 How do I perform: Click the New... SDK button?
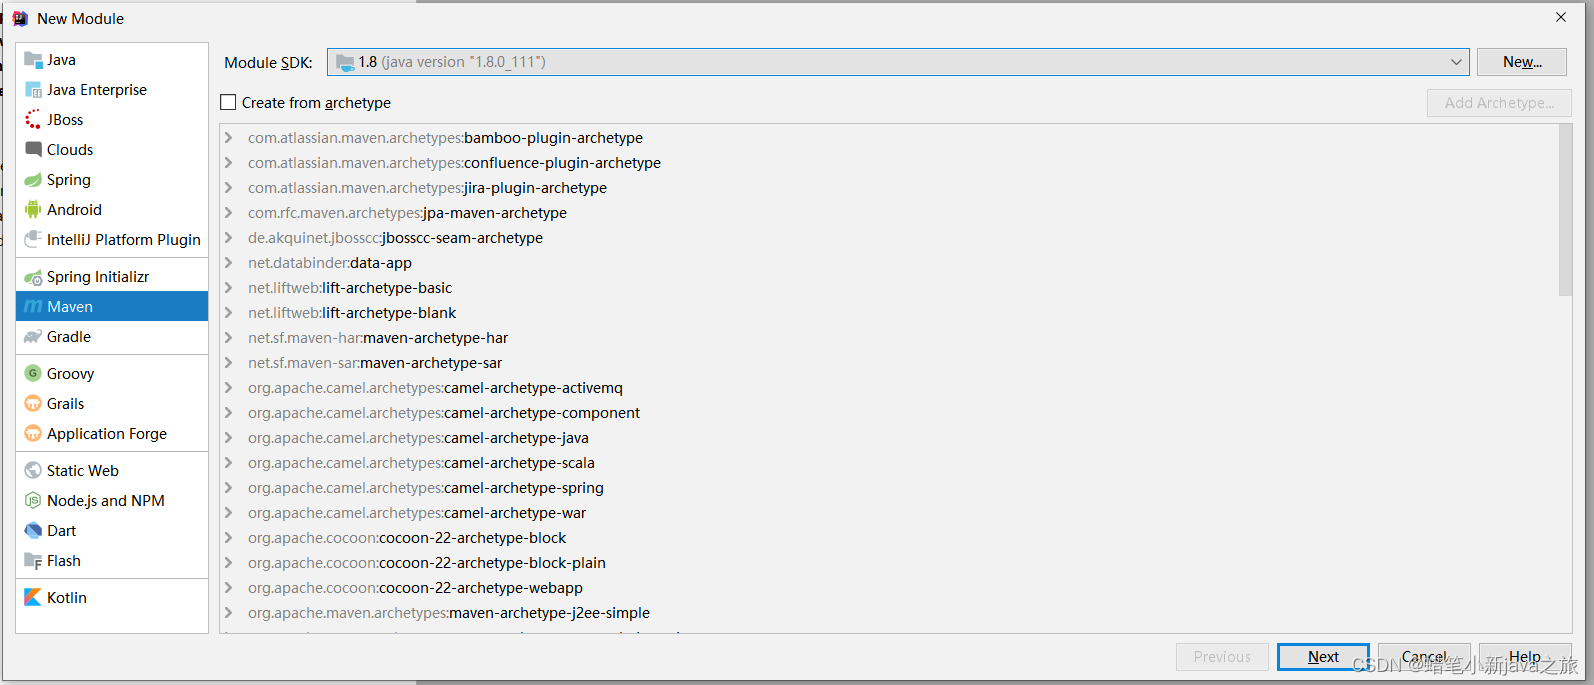tap(1522, 62)
